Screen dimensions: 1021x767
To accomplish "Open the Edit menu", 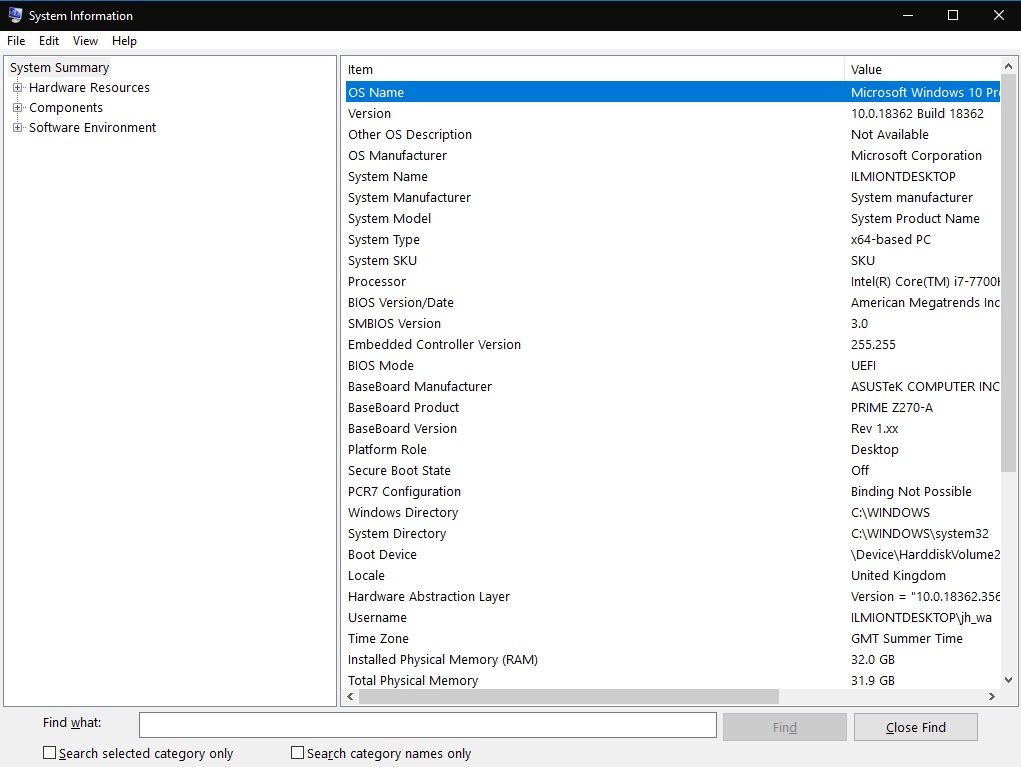I will click(x=49, y=41).
